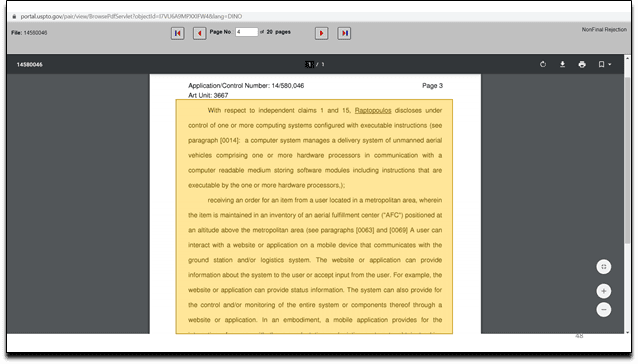
Task: Jump to last page button
Action: [344, 33]
